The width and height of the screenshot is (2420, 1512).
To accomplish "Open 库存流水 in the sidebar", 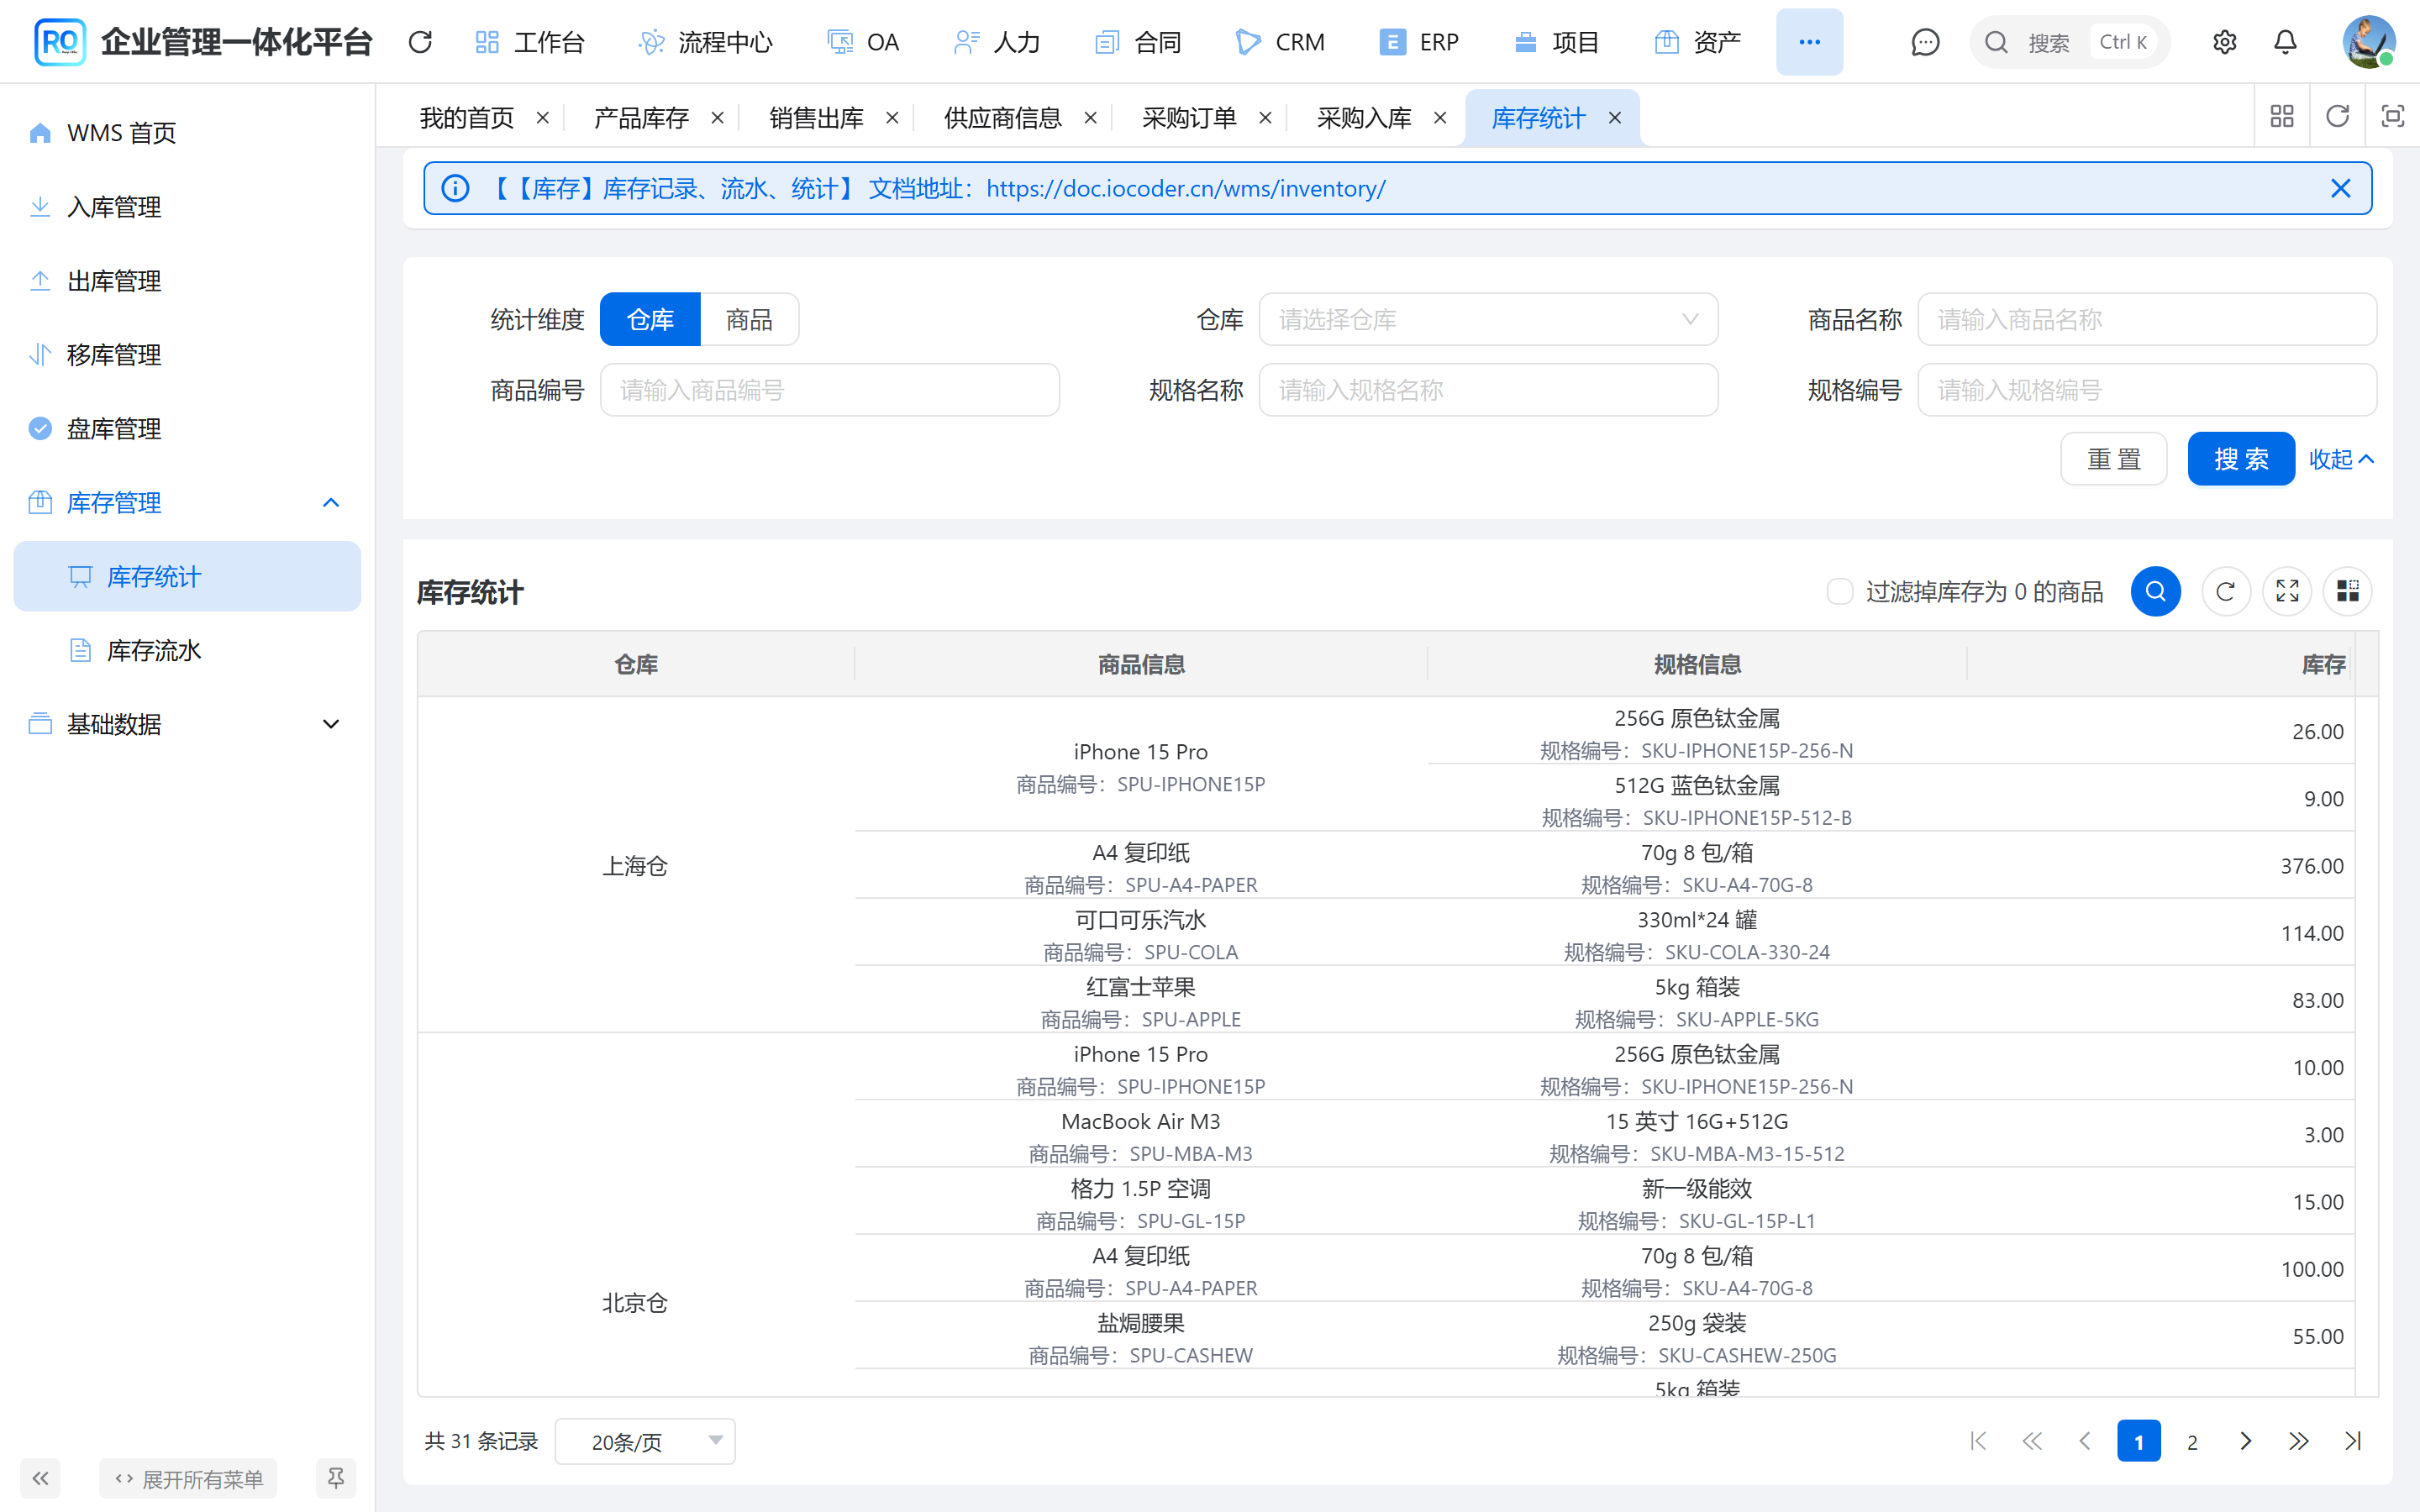I will tap(187, 651).
